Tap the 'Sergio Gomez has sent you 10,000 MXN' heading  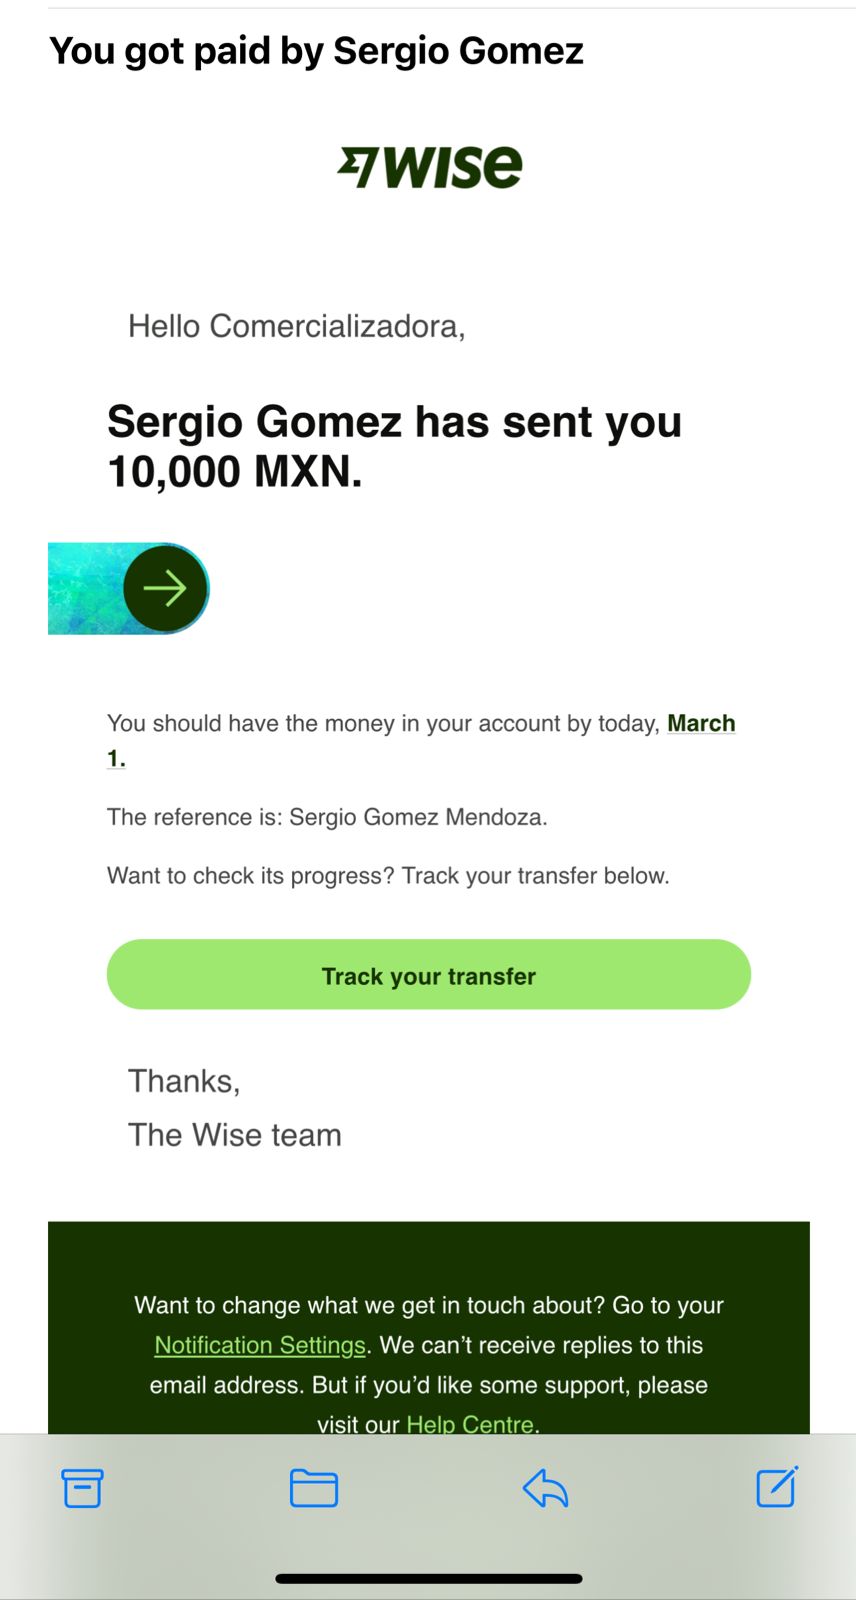394,446
